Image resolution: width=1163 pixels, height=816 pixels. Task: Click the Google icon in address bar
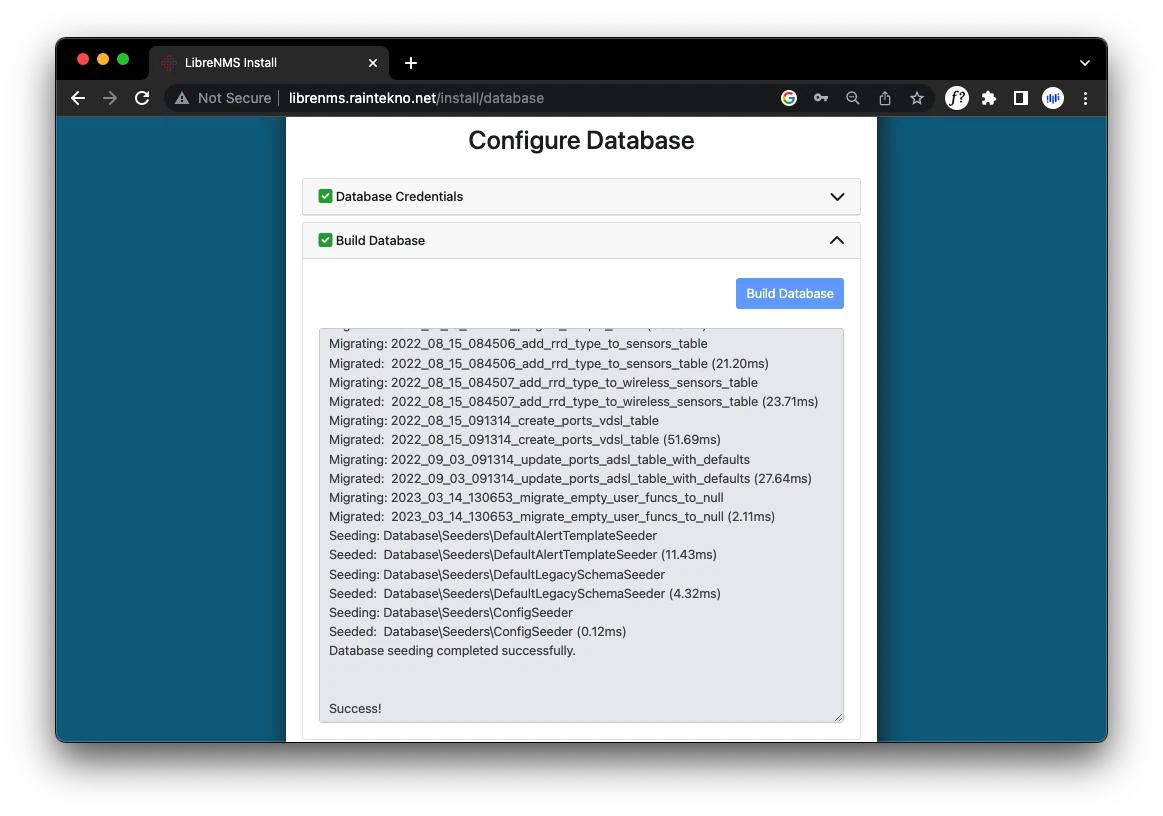pyautogui.click(x=789, y=98)
